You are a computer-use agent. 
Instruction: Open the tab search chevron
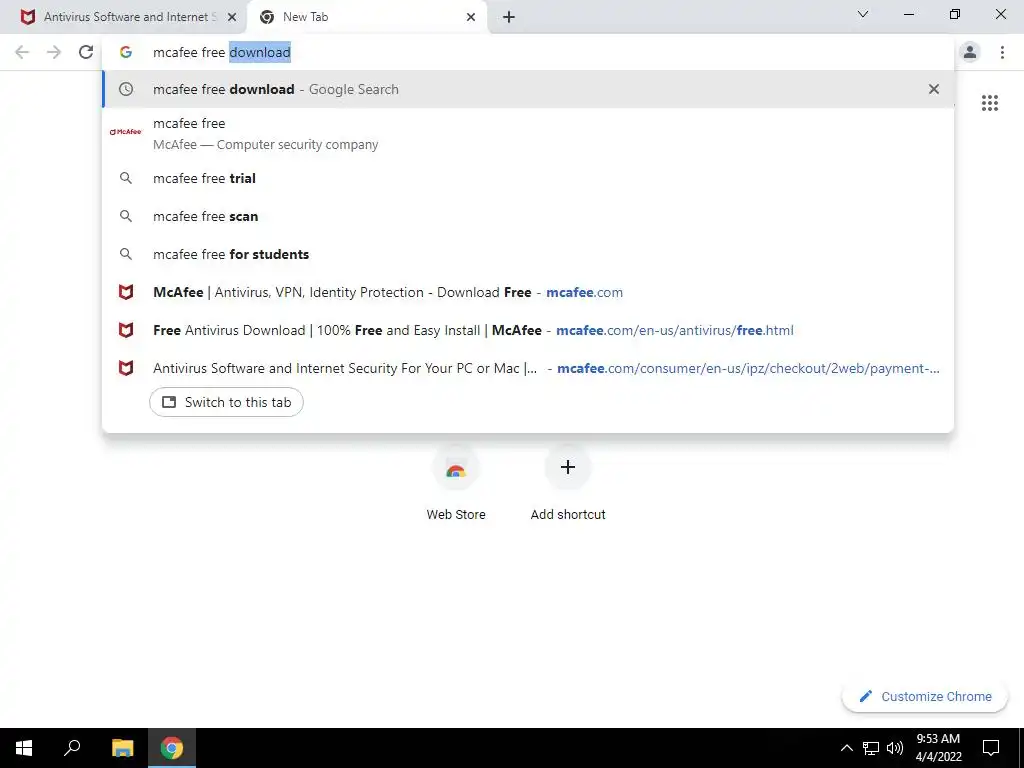(863, 14)
